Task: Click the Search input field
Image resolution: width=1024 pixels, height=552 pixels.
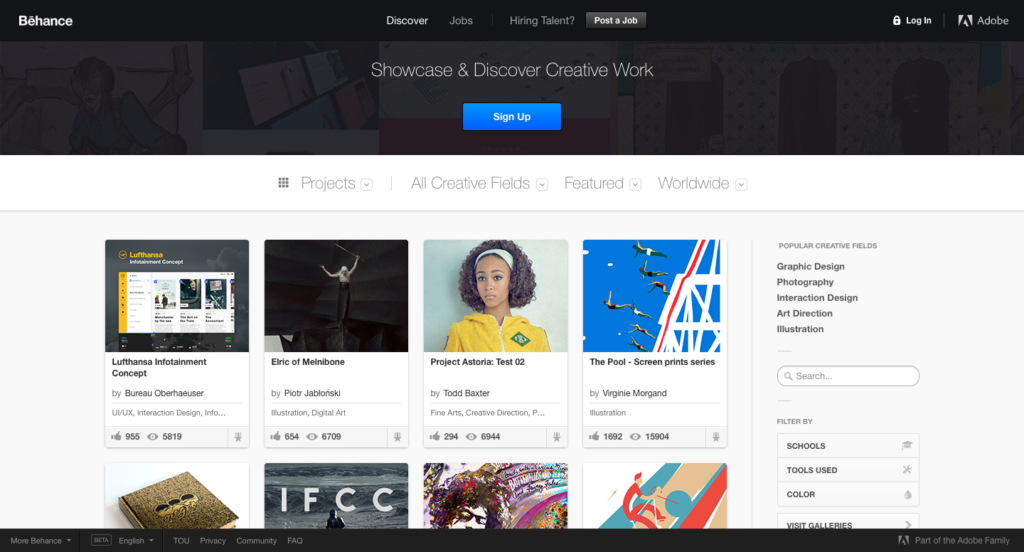Action: point(848,376)
